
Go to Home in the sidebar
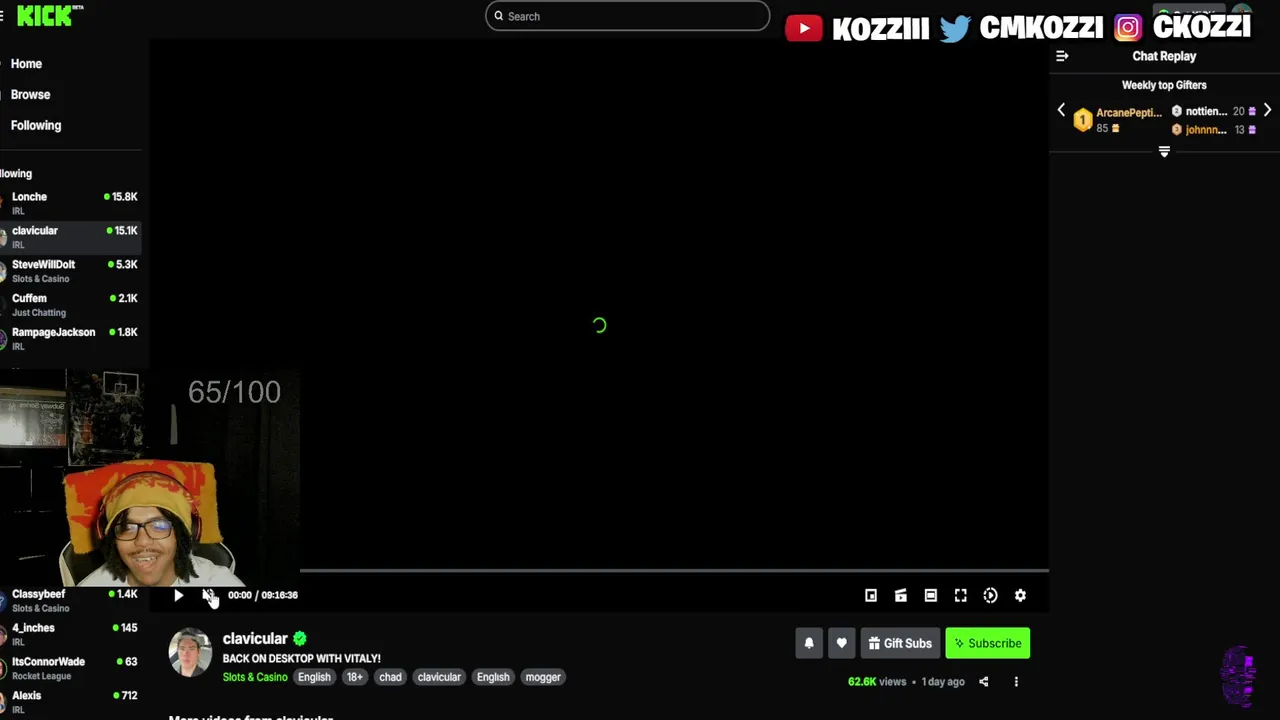tap(26, 64)
